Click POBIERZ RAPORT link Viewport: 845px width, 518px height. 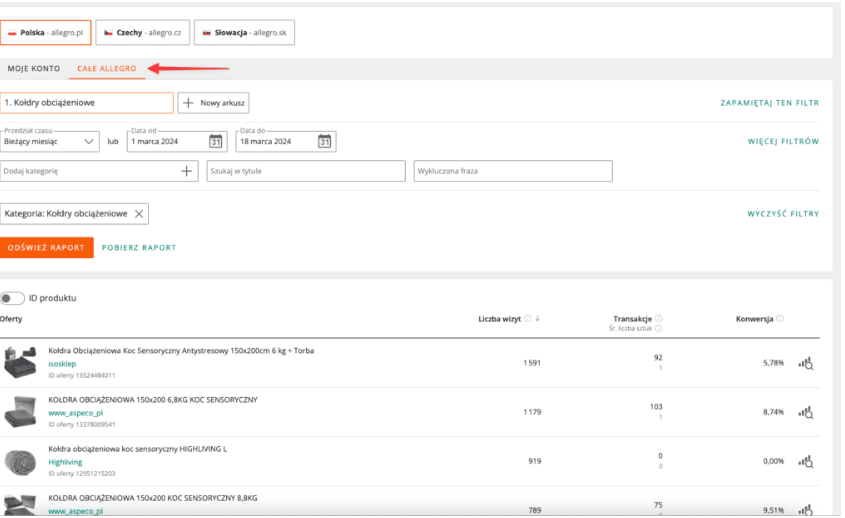click(139, 247)
